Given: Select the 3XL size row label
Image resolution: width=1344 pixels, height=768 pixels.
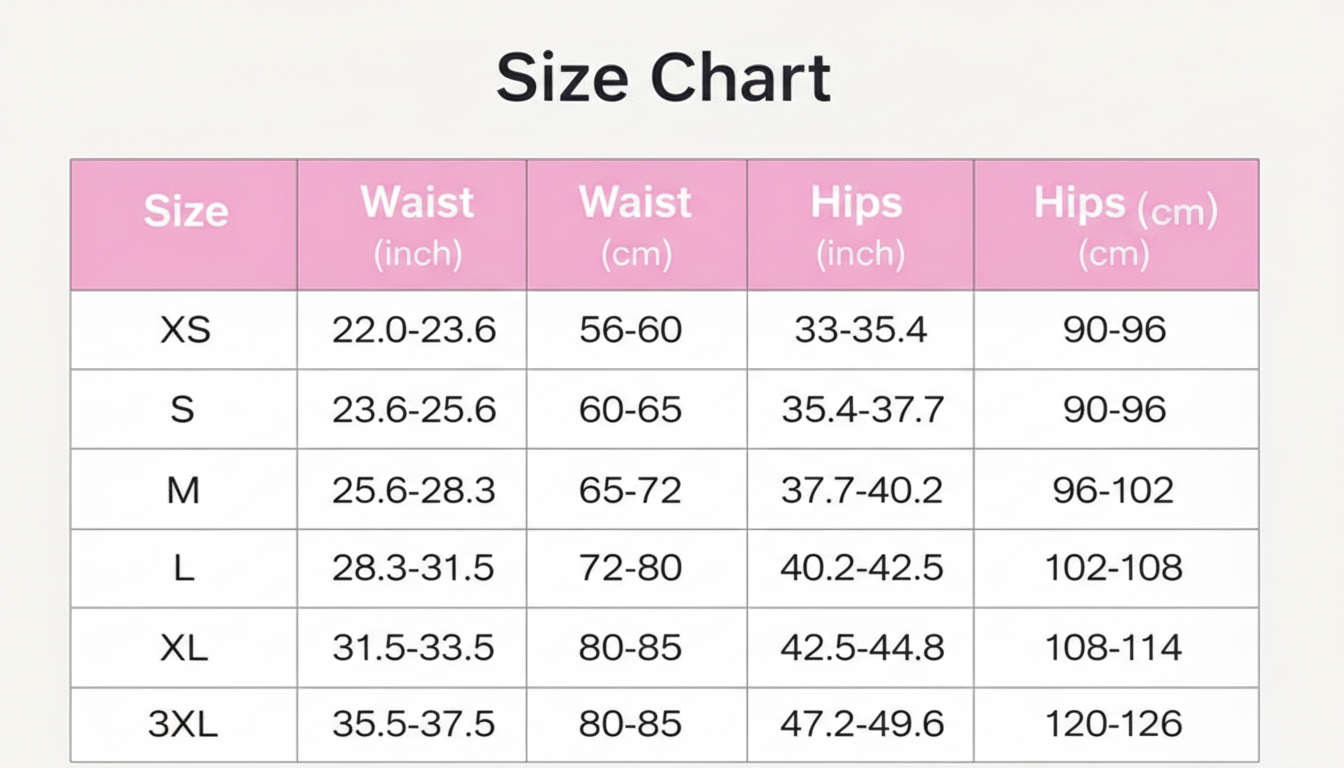Looking at the screenshot, I should click(184, 724).
